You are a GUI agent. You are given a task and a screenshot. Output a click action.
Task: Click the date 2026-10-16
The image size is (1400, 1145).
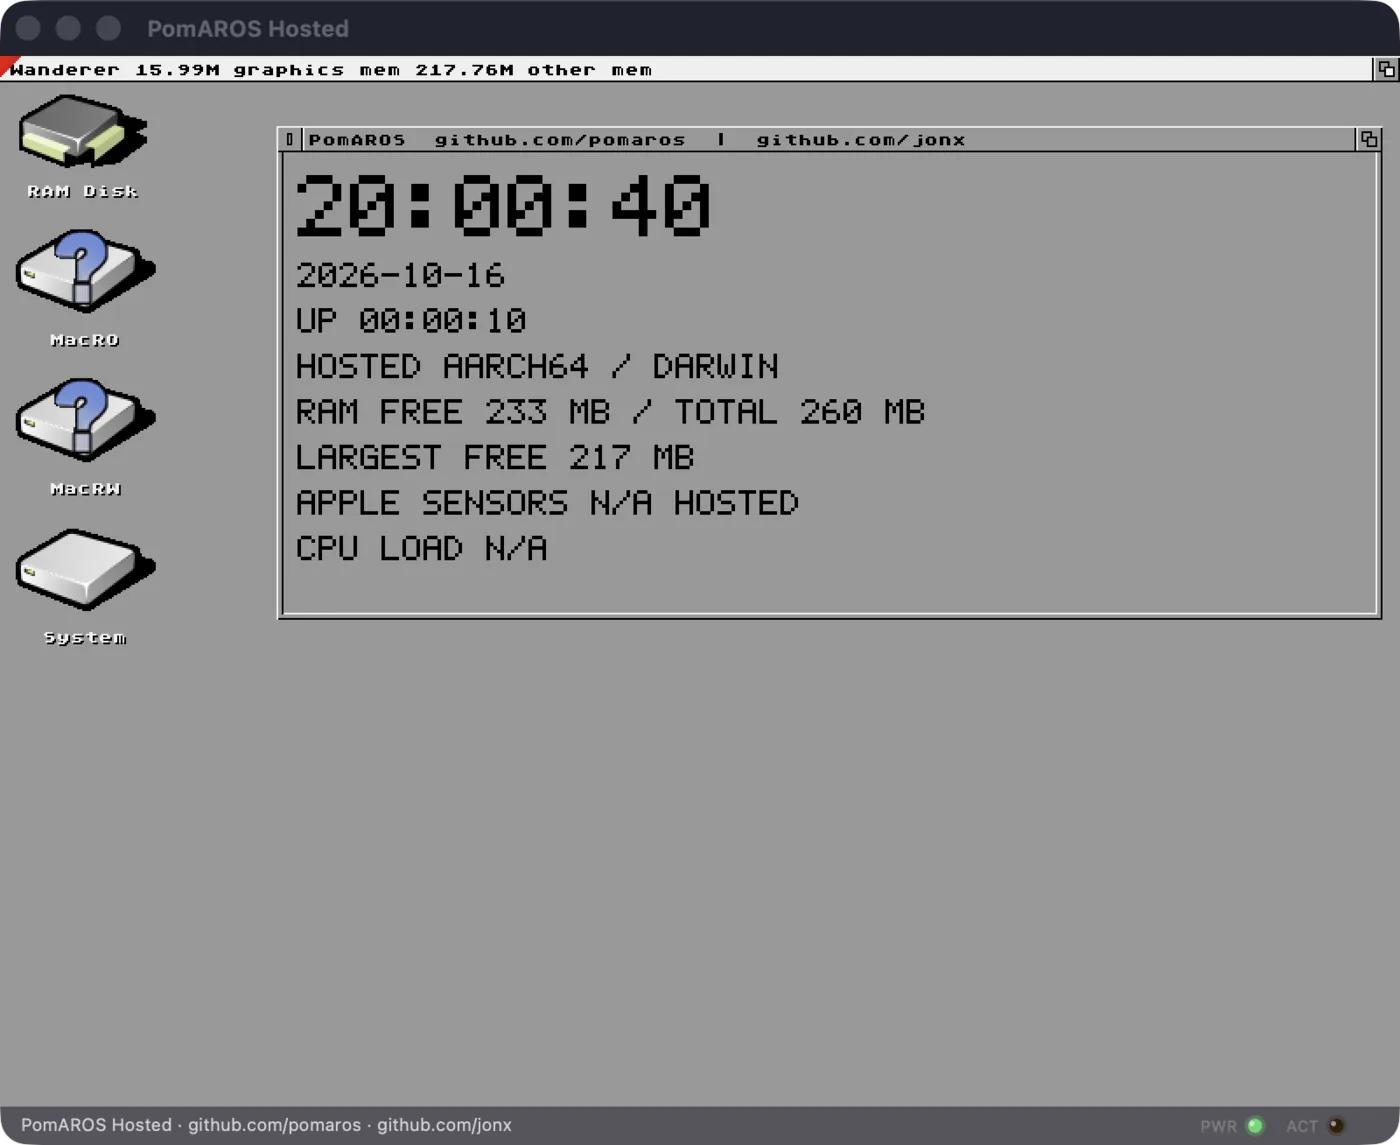pyautogui.click(x=400, y=275)
